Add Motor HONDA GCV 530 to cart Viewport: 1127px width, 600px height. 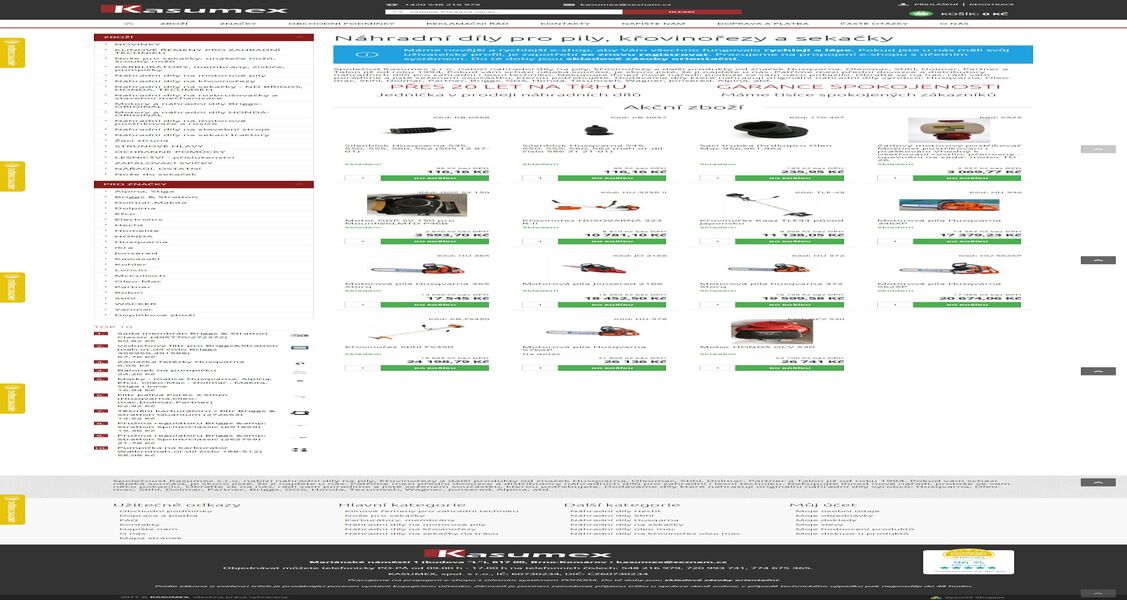coord(789,368)
